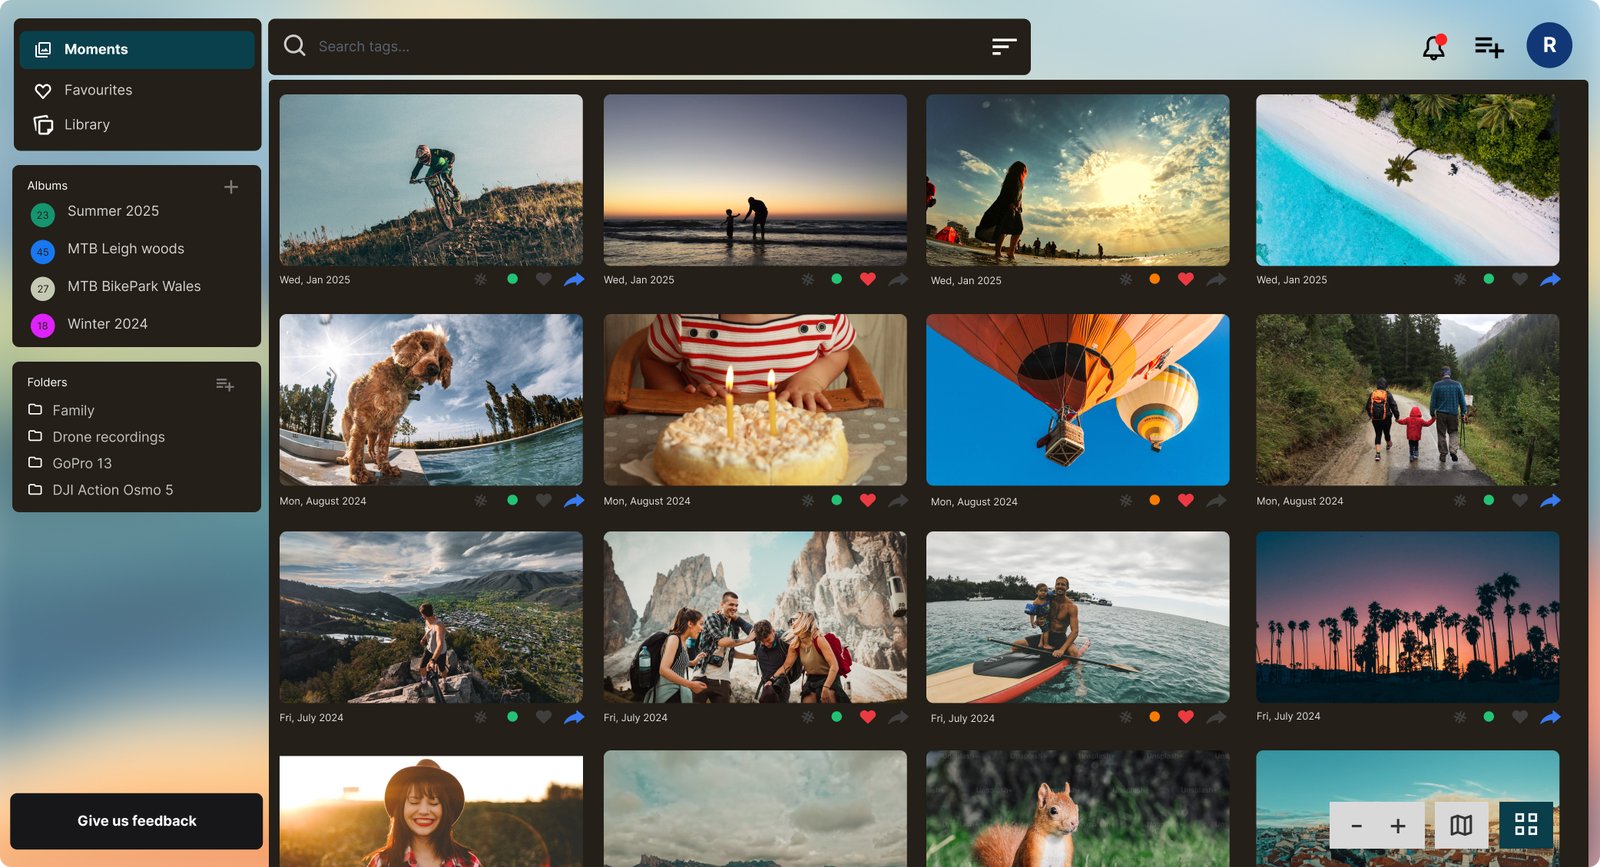Open the Moments section

click(137, 49)
